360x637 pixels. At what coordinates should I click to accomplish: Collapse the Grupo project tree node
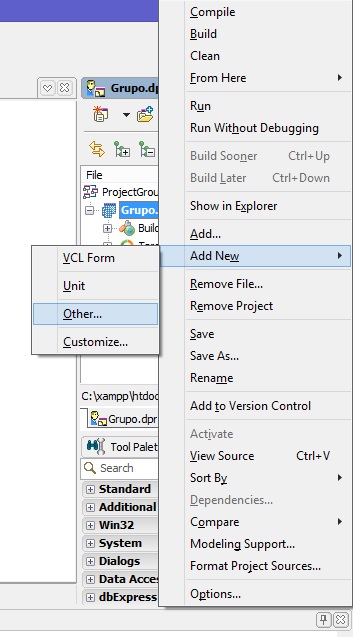click(89, 210)
